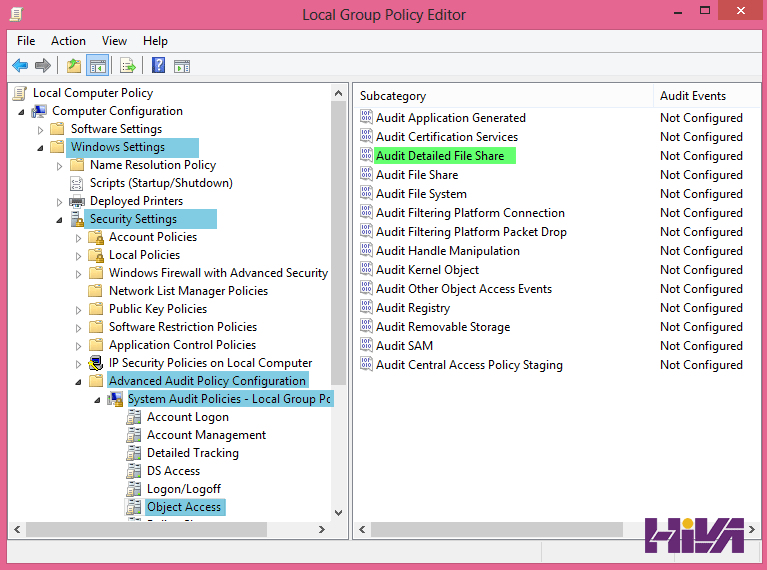
Task: Select Network List Manager Policies folder
Action: pos(188,291)
